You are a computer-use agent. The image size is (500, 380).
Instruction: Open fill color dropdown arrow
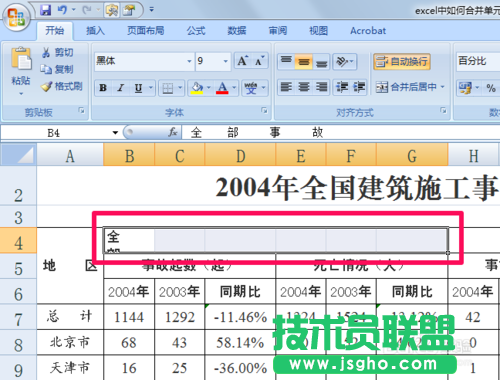tap(209, 88)
